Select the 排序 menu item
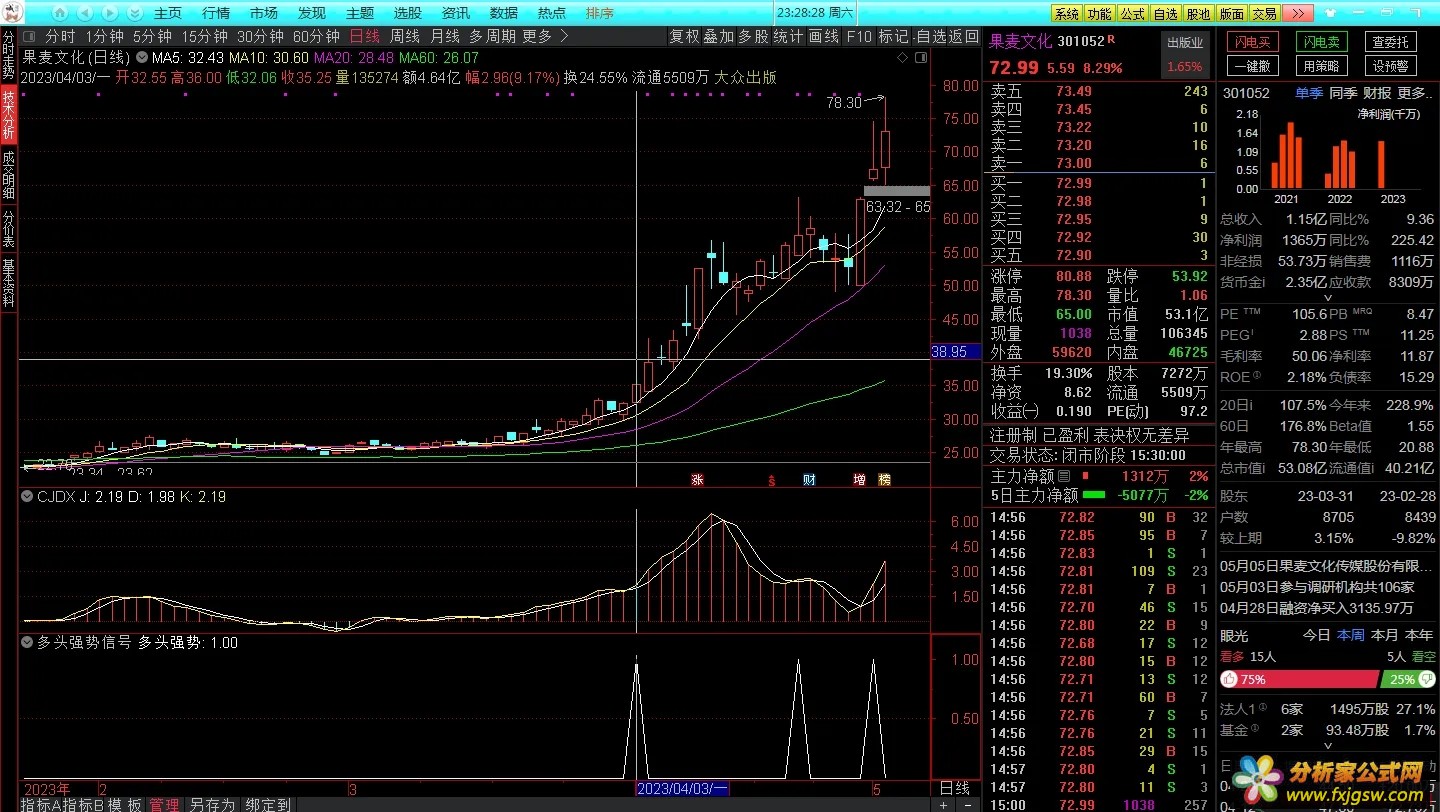Viewport: 1440px width, 812px height. tap(600, 13)
